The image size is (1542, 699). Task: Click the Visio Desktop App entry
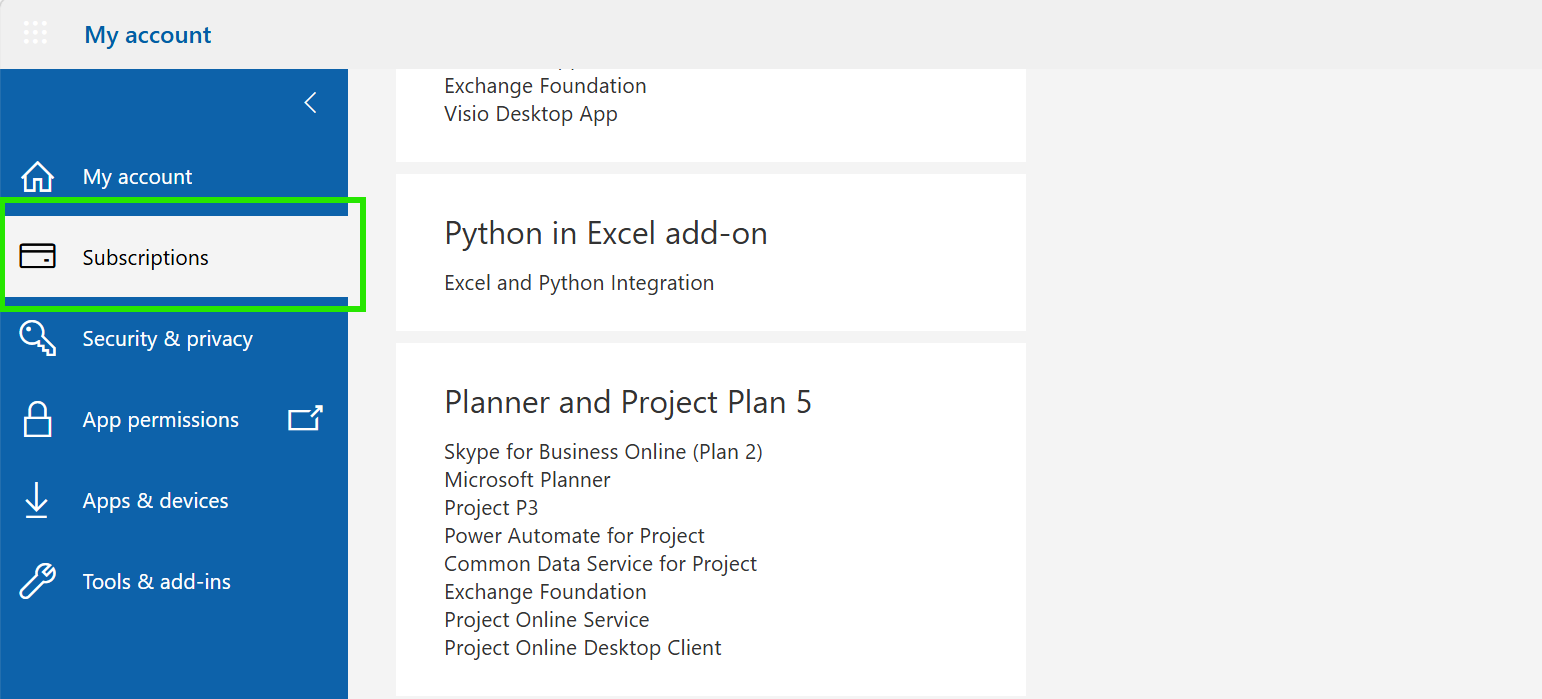531,114
